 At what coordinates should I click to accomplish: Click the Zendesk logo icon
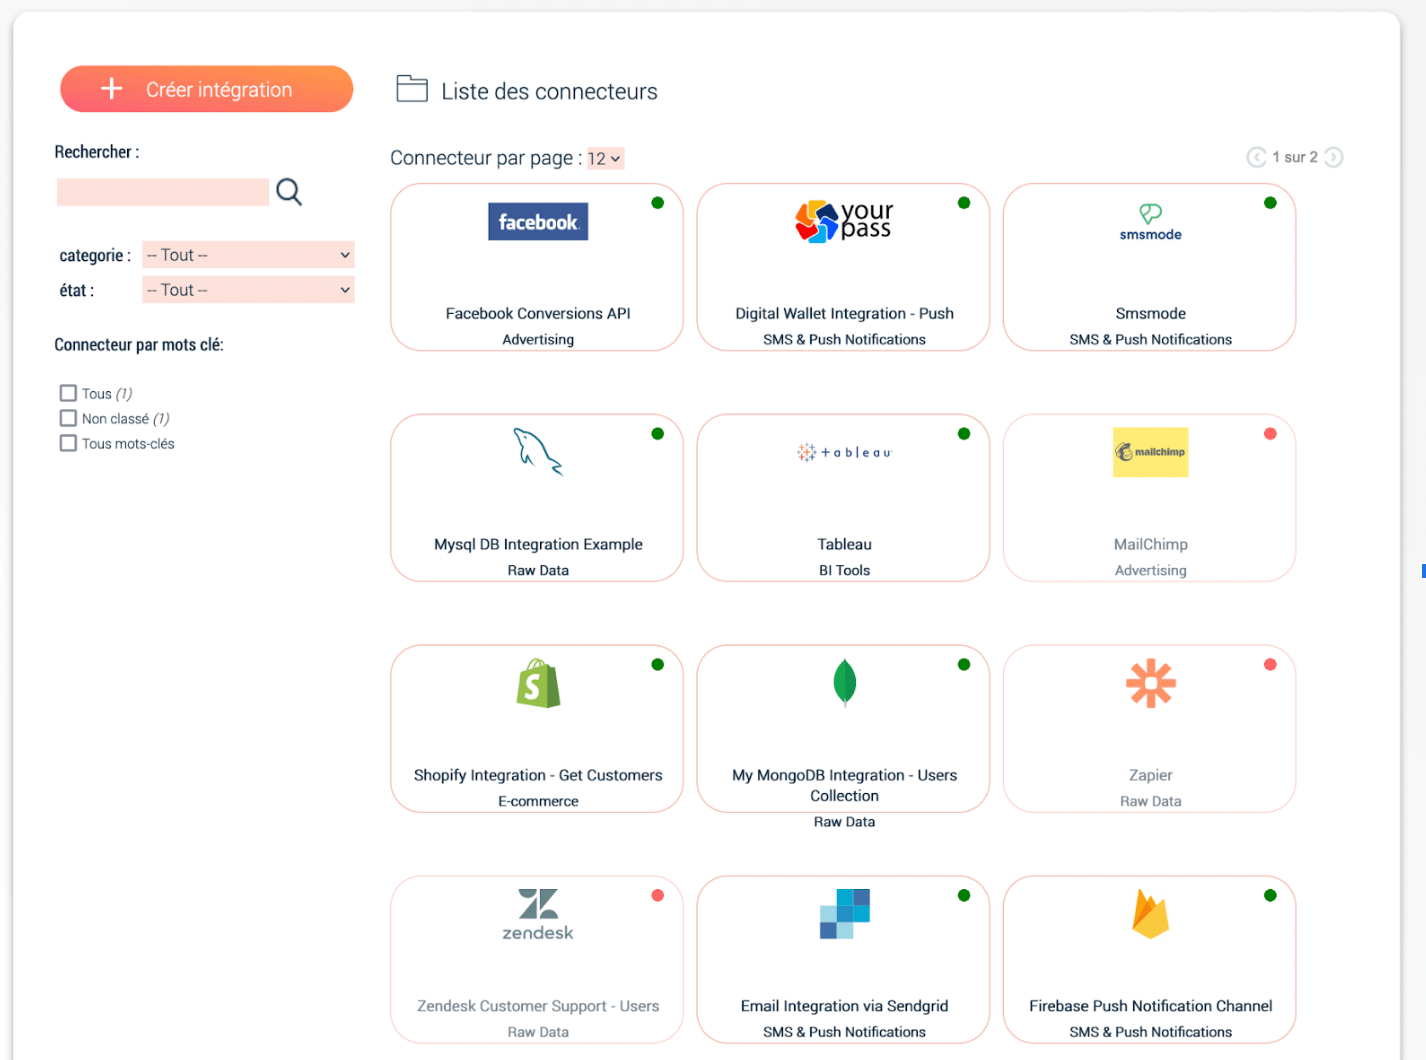[x=538, y=914]
